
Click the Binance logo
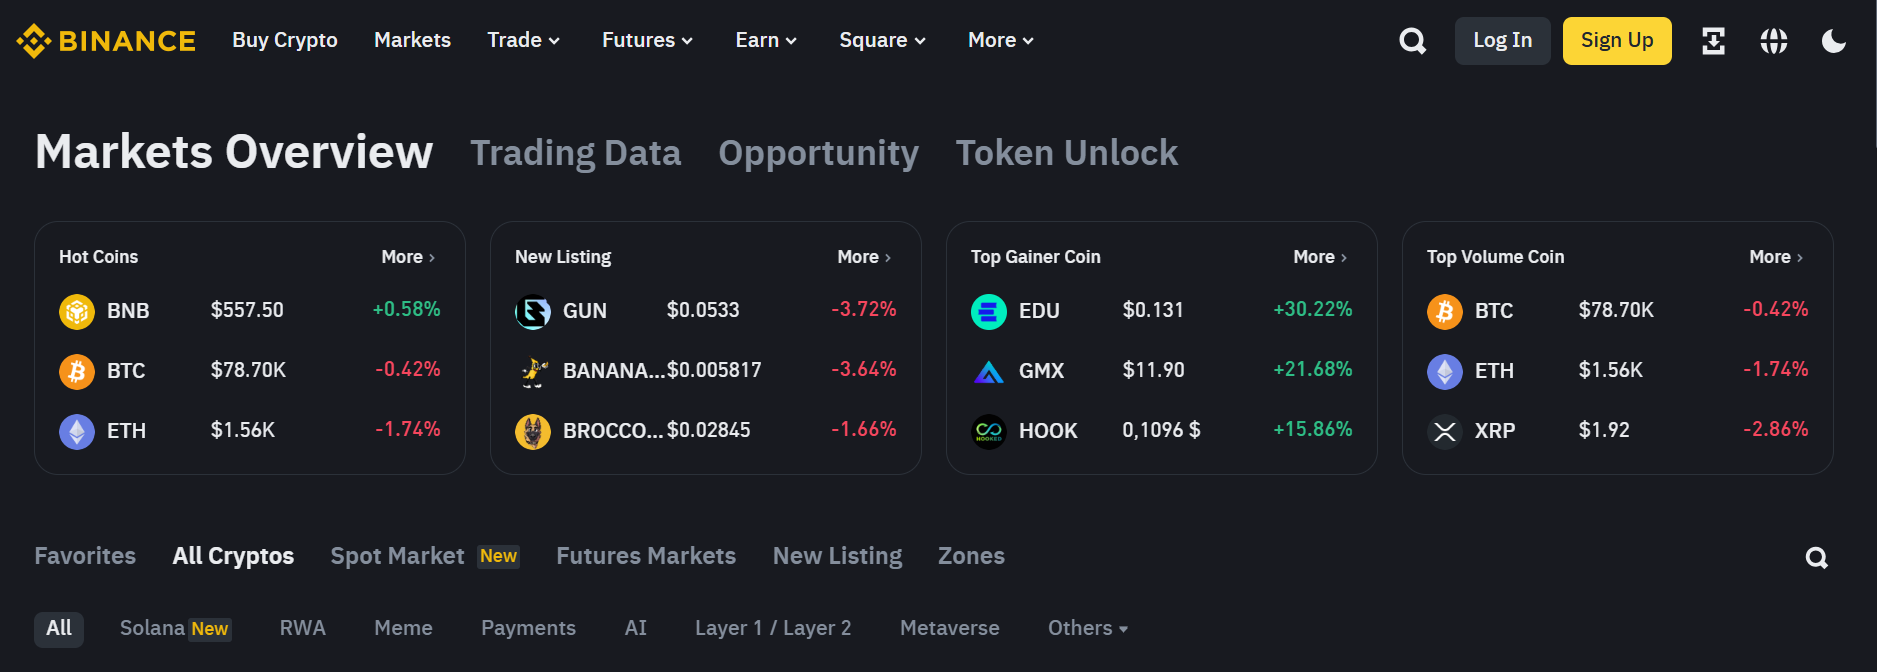coord(106,41)
